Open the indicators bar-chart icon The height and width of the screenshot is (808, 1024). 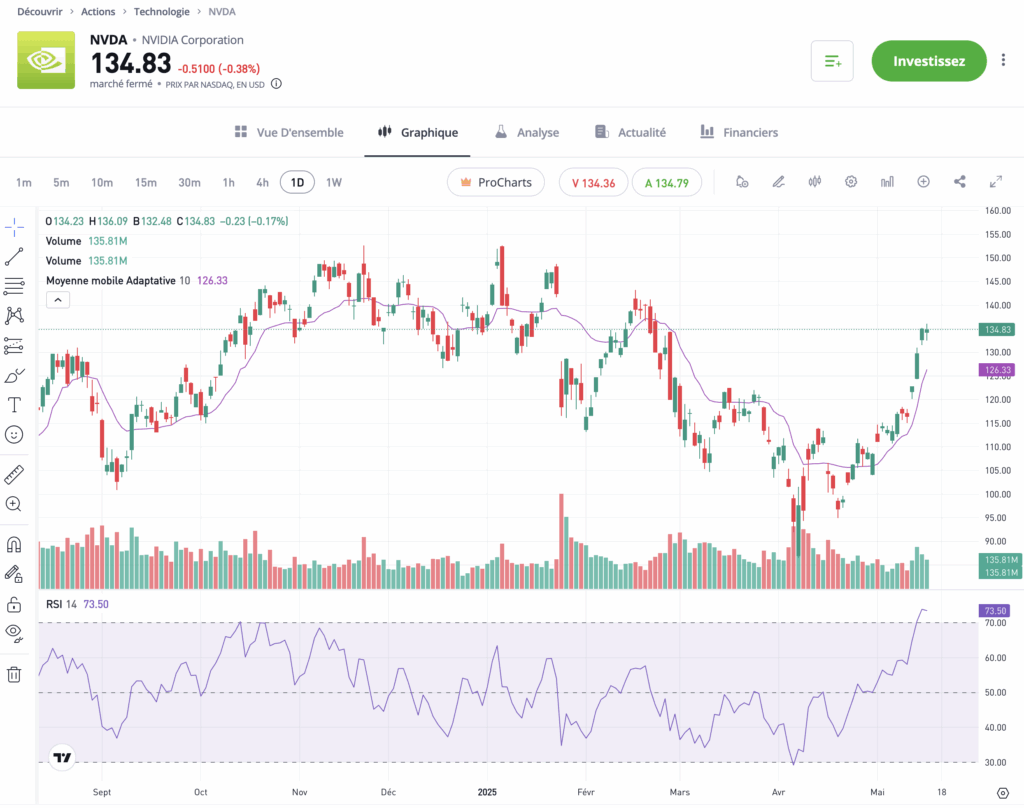pyautogui.click(x=887, y=182)
